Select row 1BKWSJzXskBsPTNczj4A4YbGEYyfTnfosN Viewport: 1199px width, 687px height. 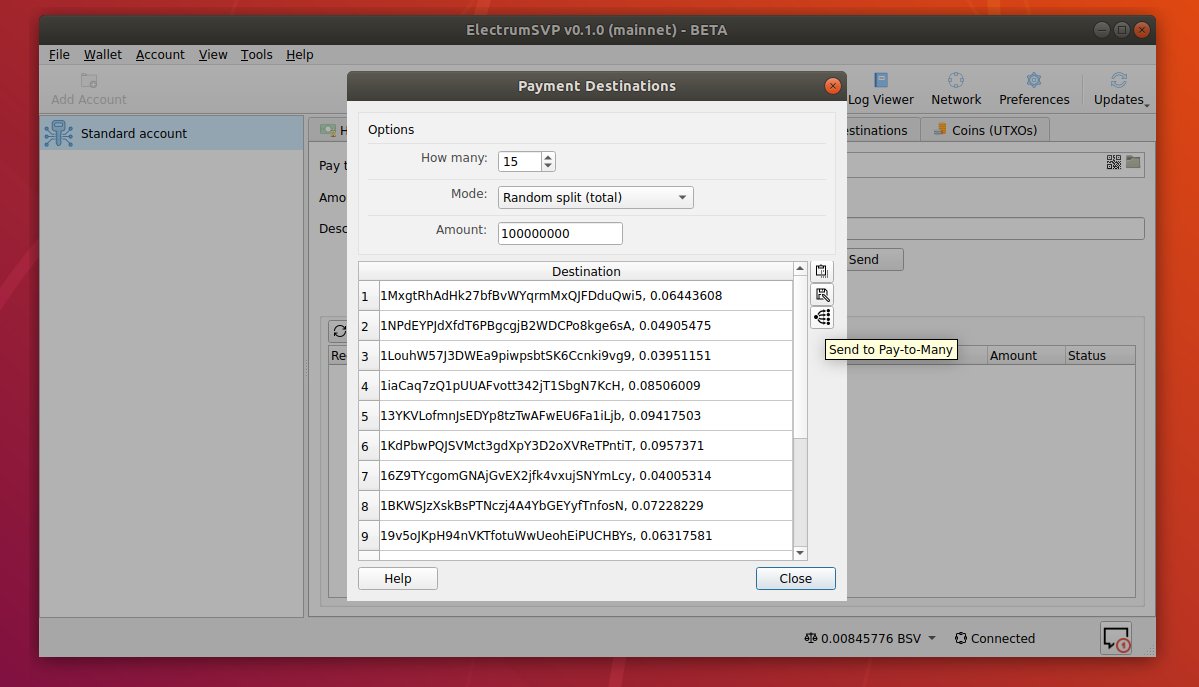[586, 505]
